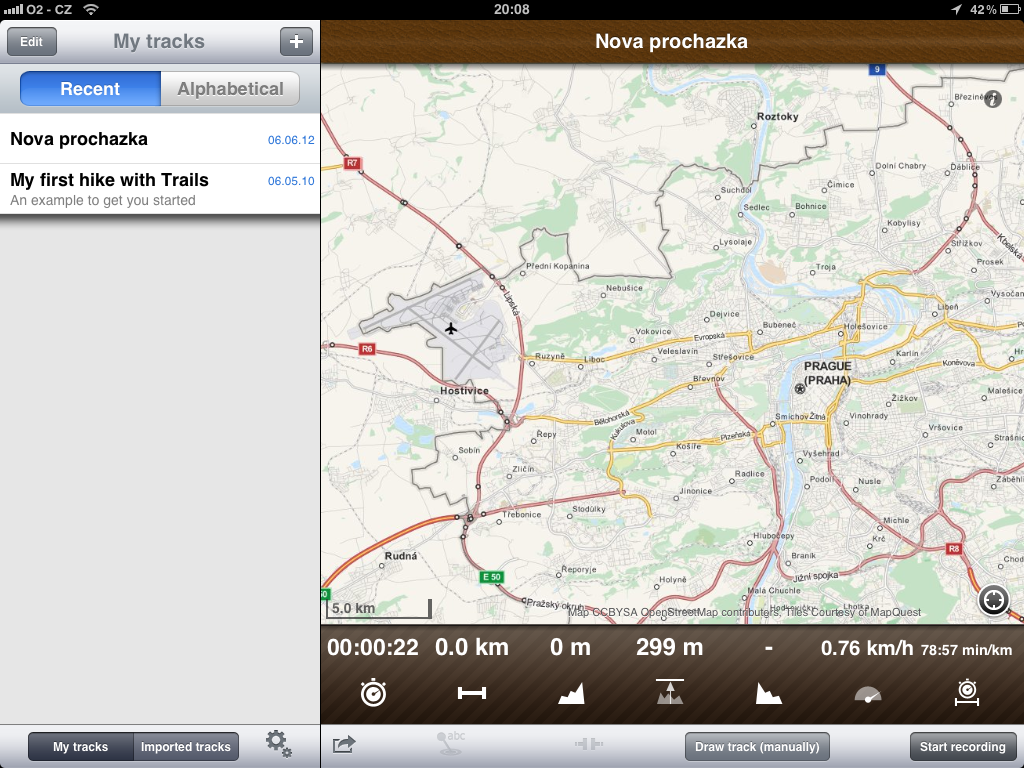Tap the E 50 road sign on map
This screenshot has height=768, width=1024.
point(492,577)
